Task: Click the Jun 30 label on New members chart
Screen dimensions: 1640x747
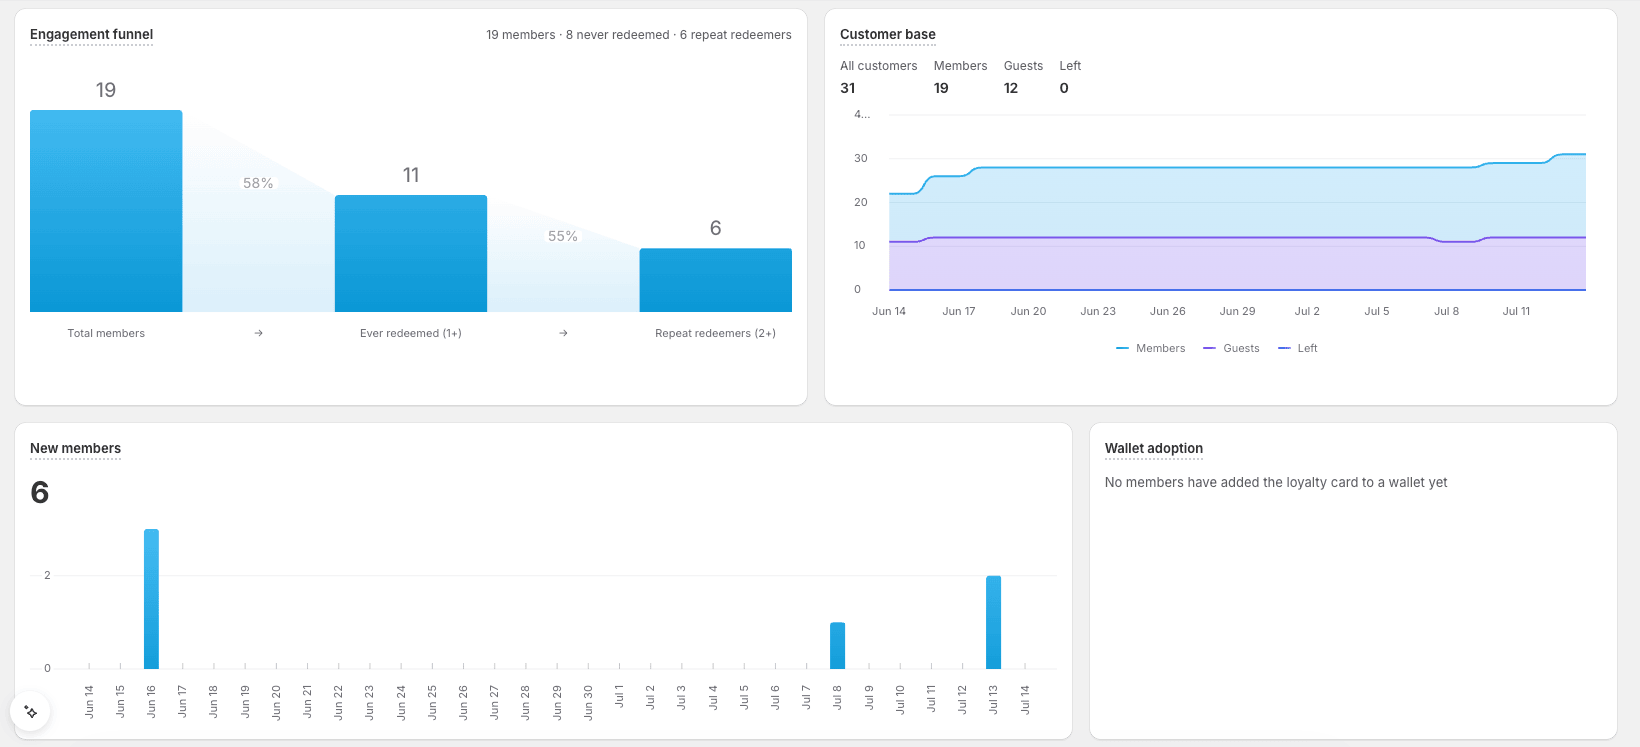Action: coord(589,702)
